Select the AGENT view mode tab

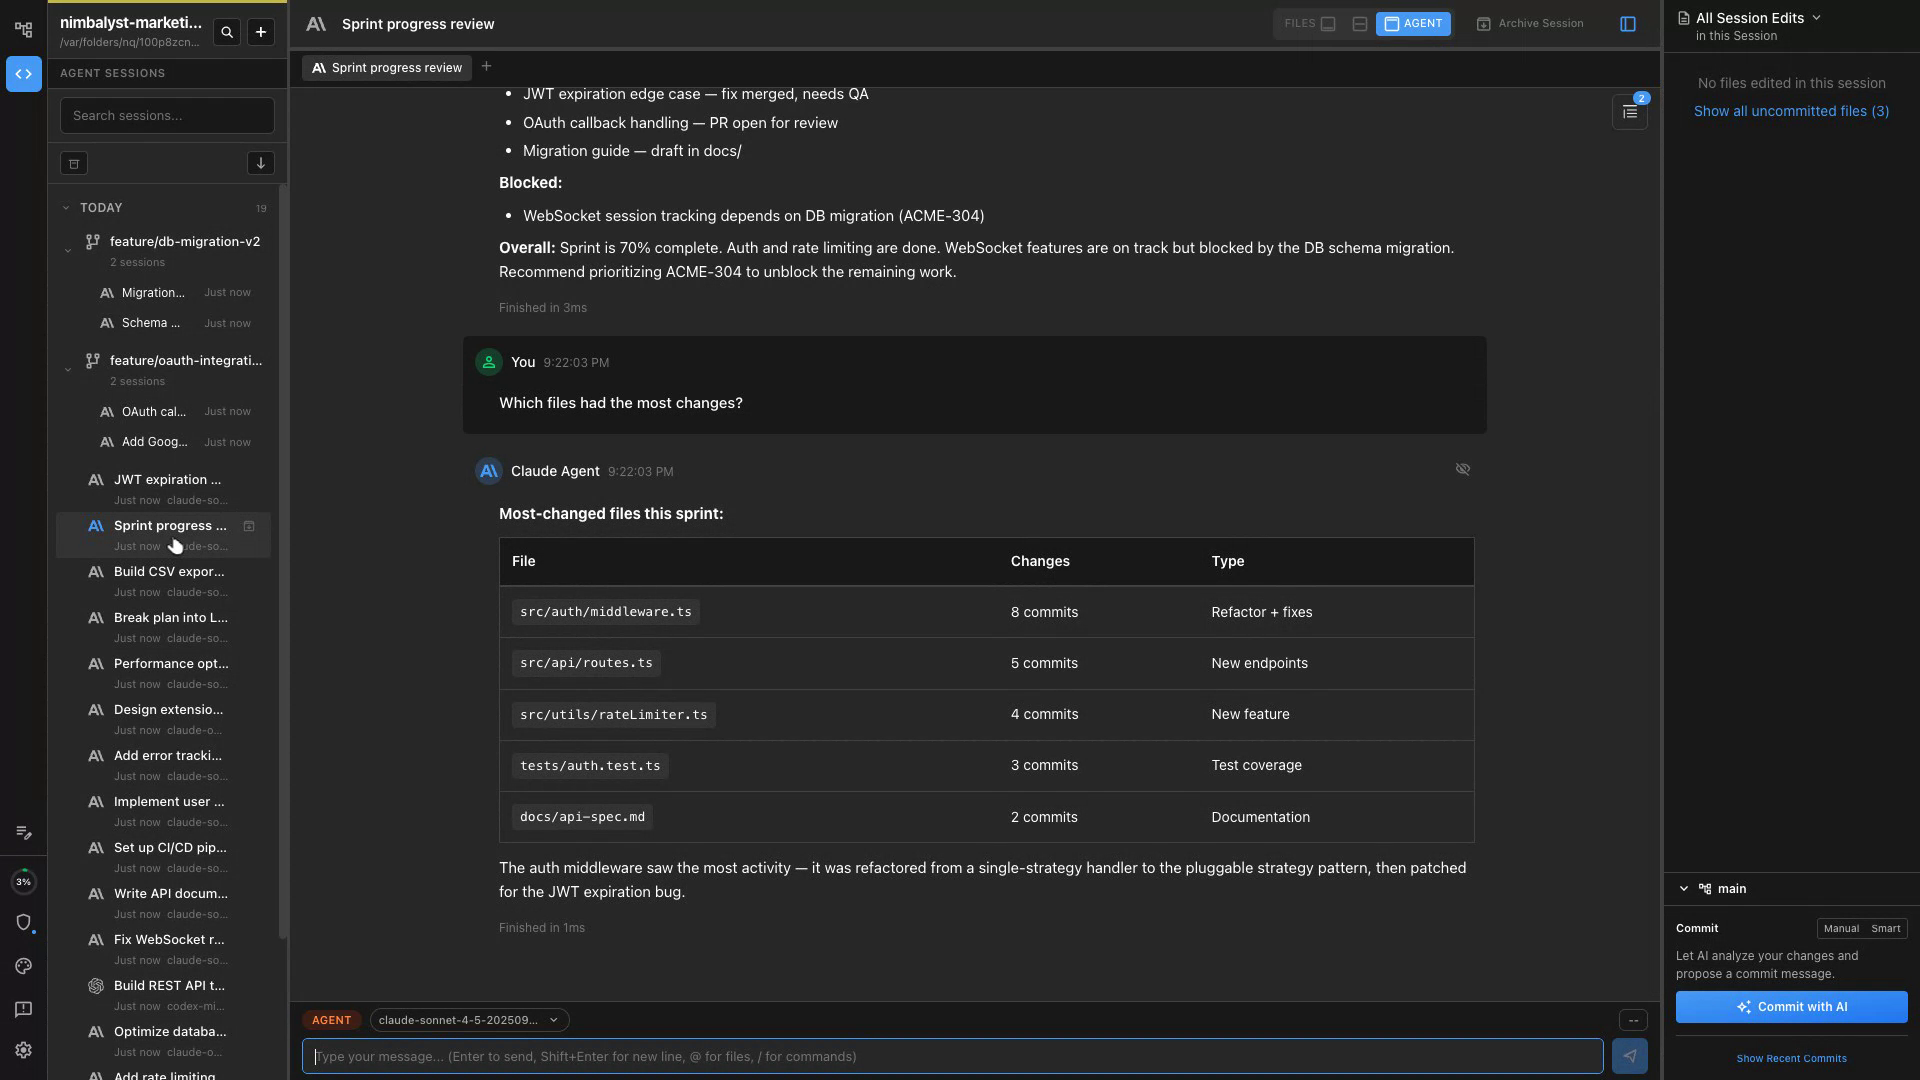point(1413,24)
